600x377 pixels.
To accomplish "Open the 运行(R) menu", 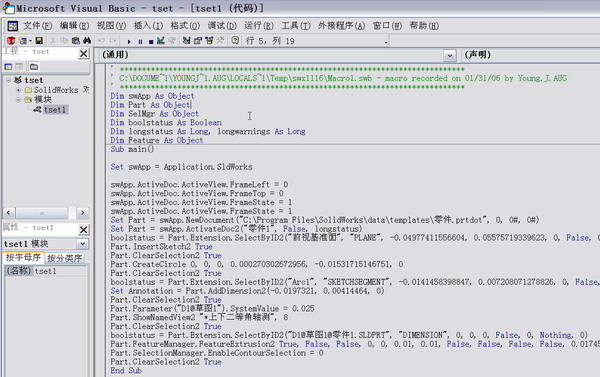I will (259, 26).
